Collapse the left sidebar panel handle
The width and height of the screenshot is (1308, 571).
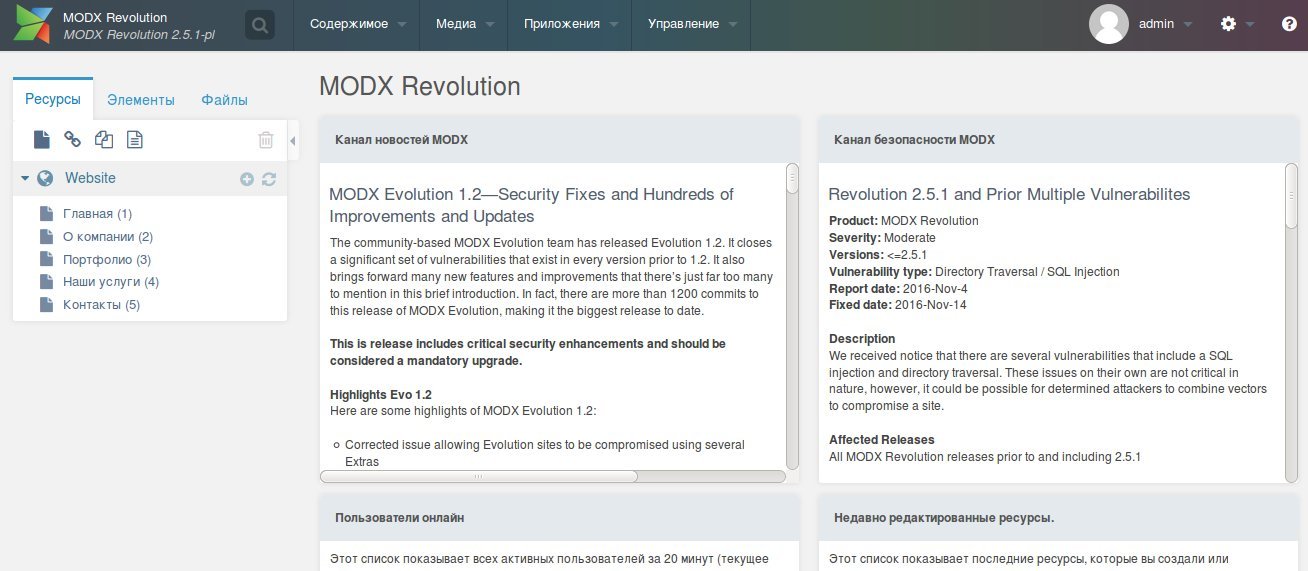(293, 142)
